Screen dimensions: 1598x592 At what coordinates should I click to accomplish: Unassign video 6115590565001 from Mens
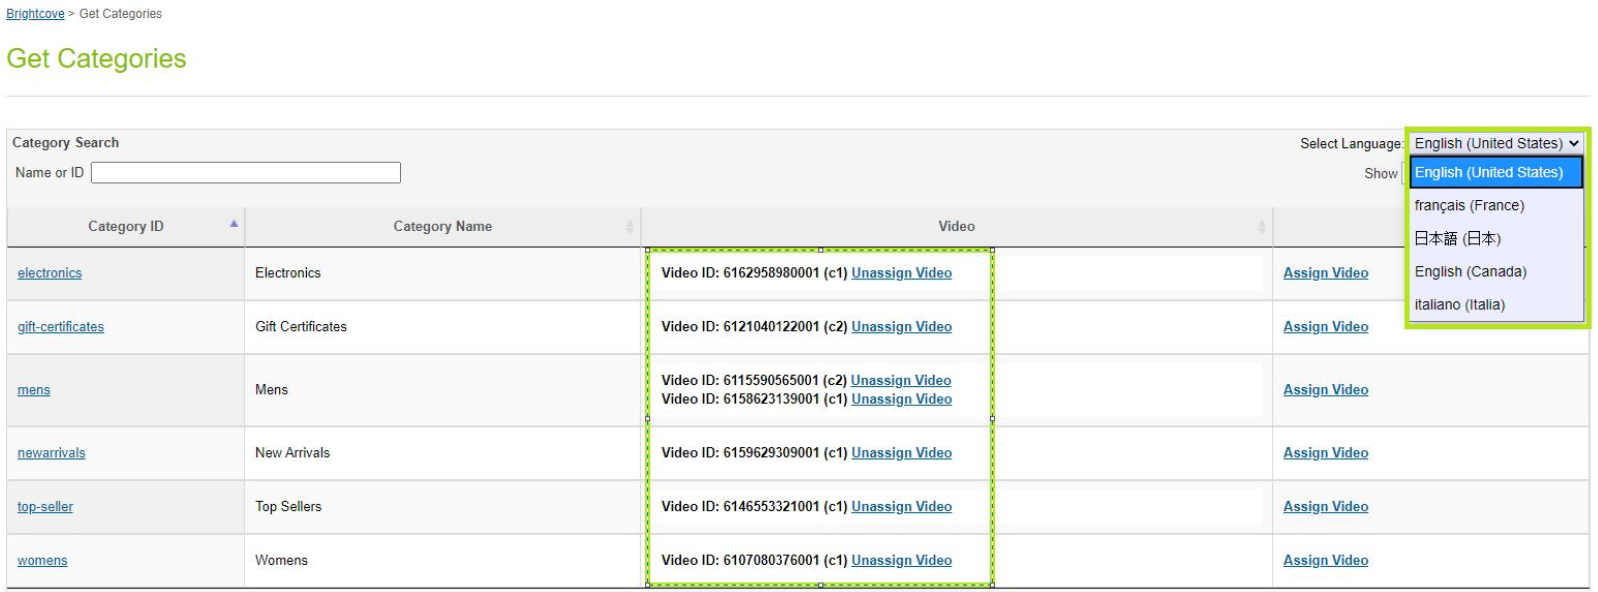pos(900,381)
